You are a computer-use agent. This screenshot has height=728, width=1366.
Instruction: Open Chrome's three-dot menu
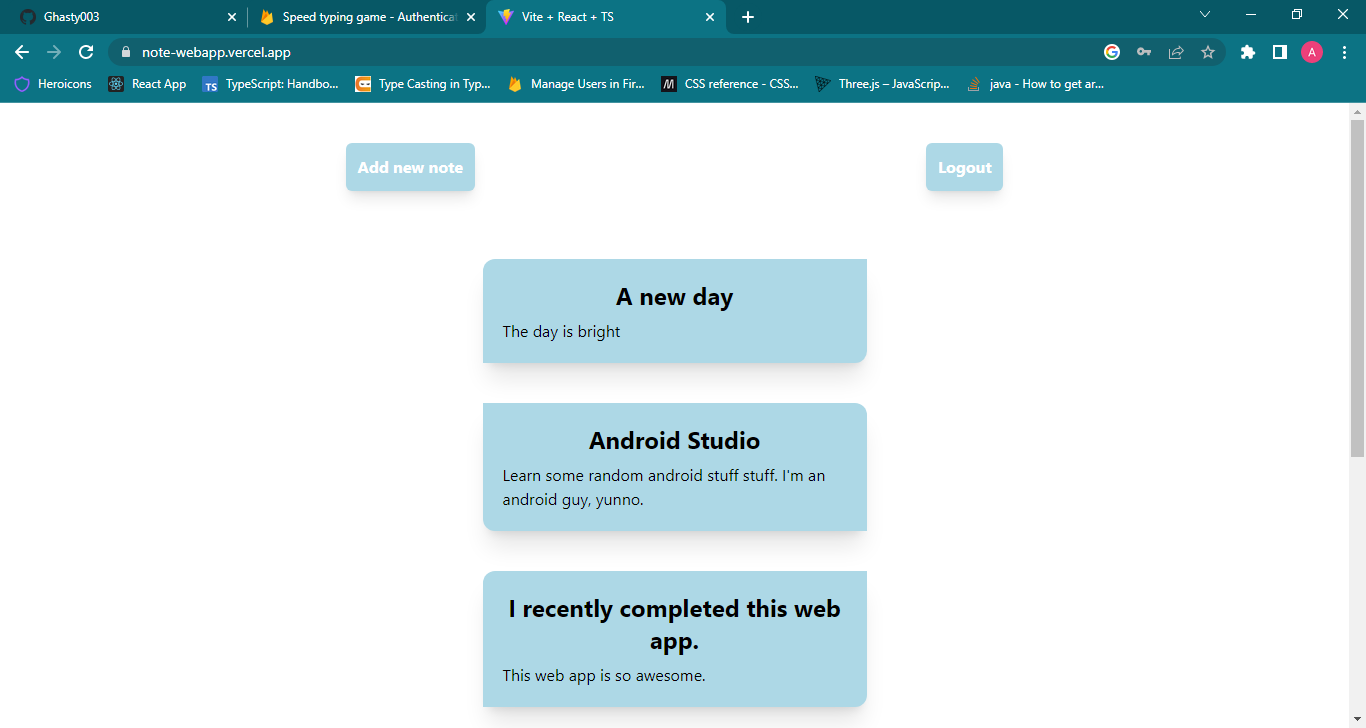[x=1344, y=52]
